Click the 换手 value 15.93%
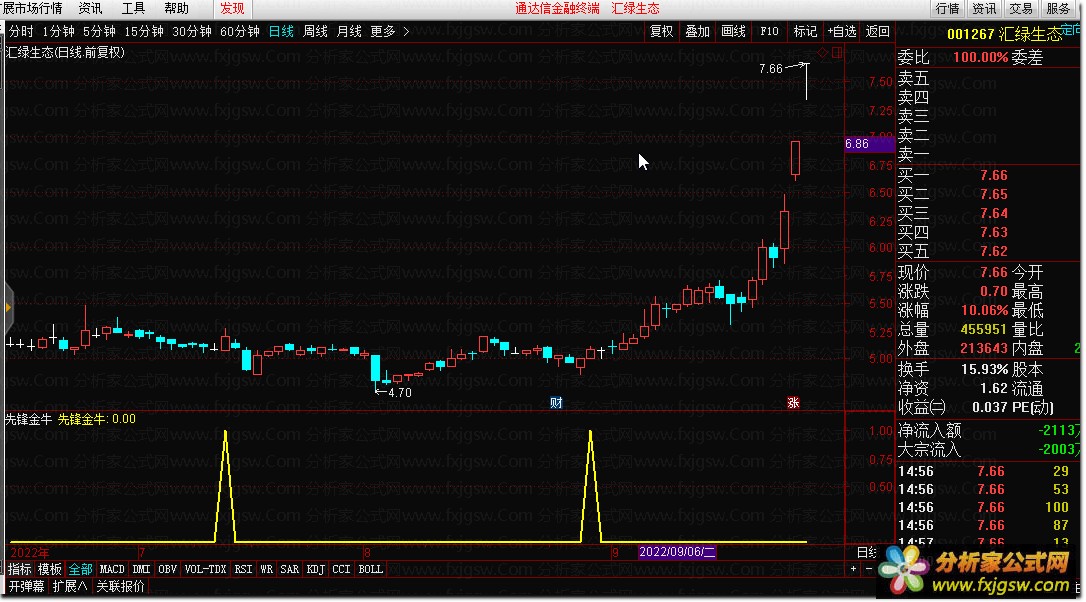1086x602 pixels. 984,369
